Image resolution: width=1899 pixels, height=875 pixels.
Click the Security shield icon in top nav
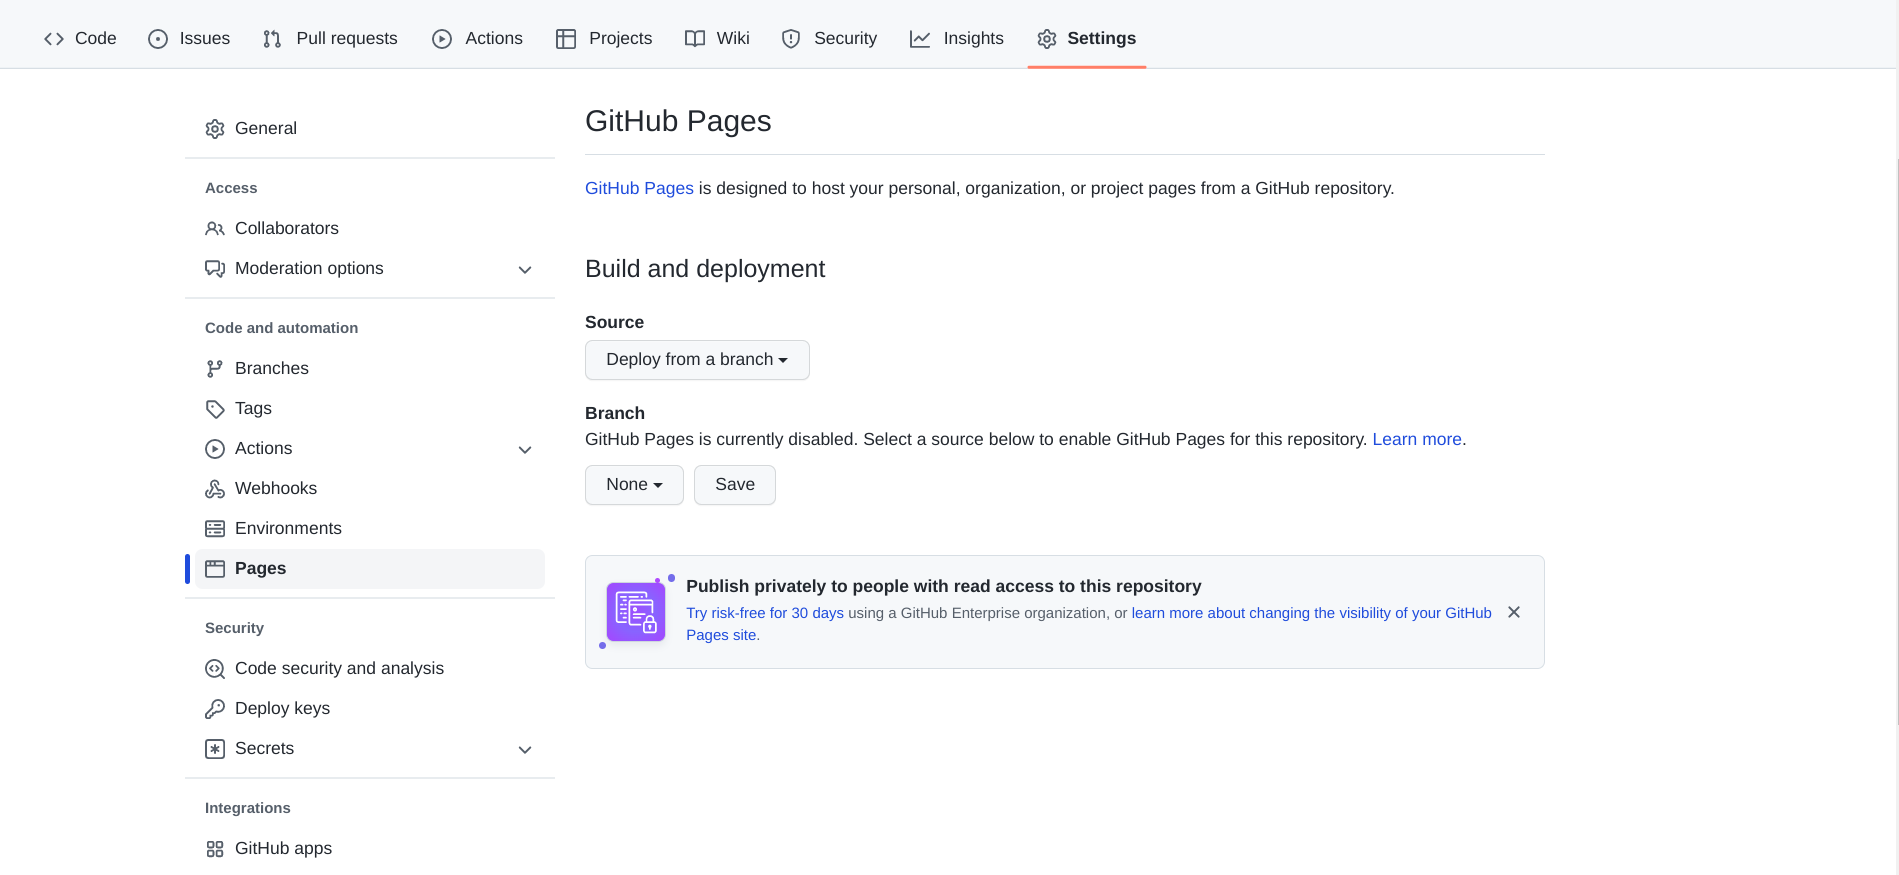(791, 39)
